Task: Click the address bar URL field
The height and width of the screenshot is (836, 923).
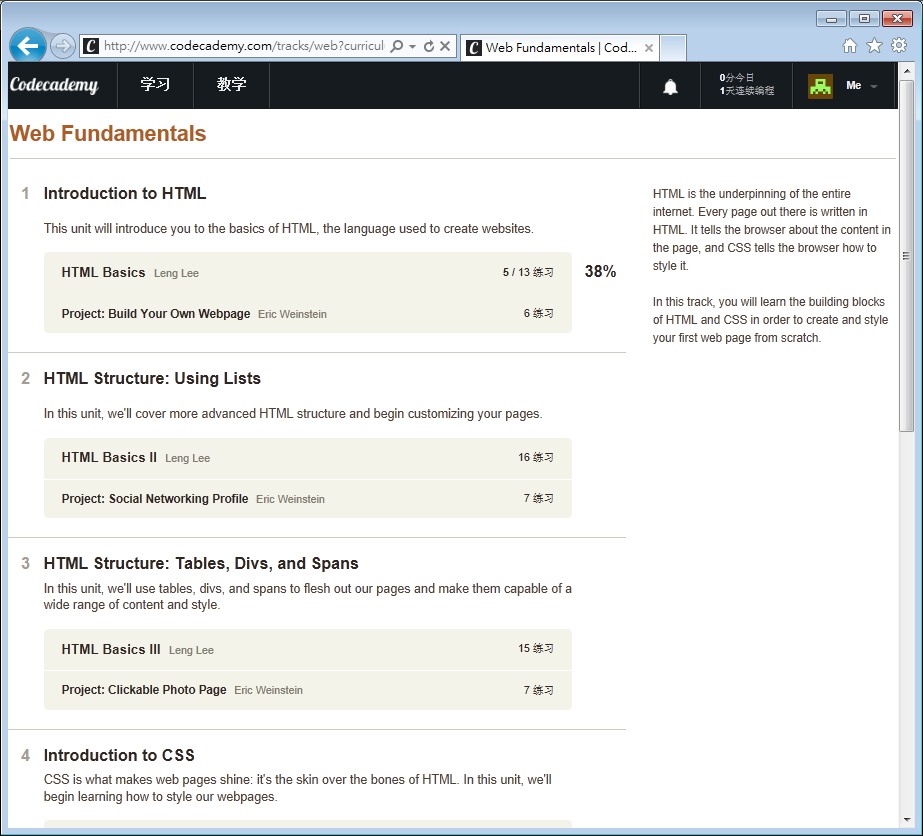Action: coord(244,46)
